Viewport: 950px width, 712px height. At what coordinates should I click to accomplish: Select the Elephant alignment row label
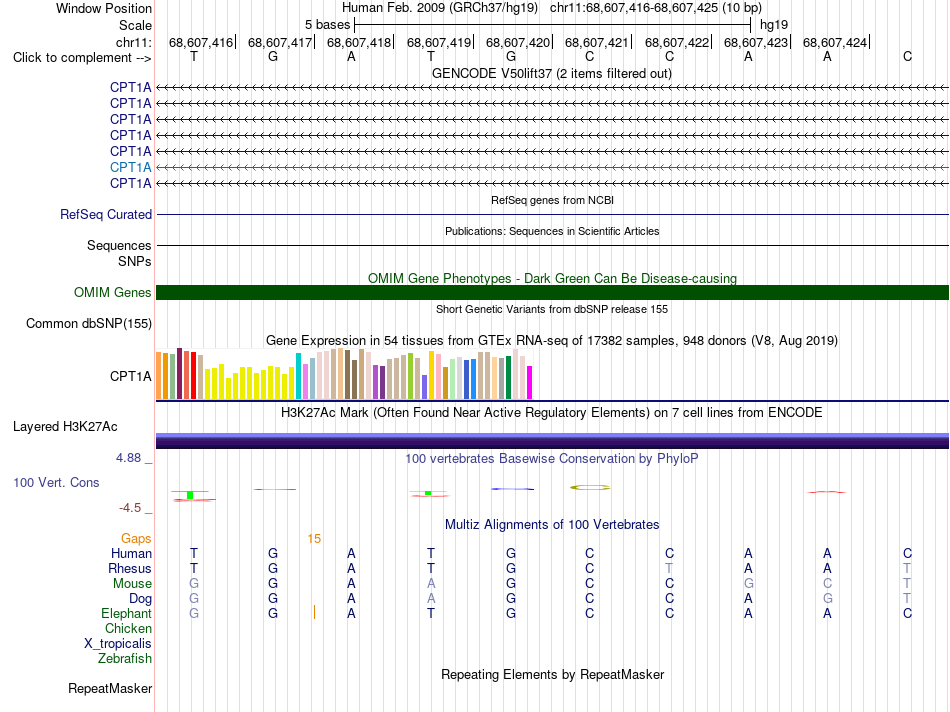coord(127,613)
